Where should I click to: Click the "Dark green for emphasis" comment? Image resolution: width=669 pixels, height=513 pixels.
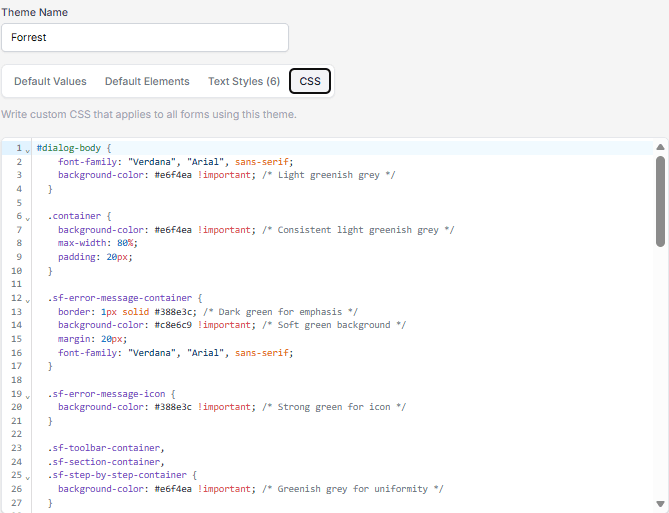pos(280,312)
